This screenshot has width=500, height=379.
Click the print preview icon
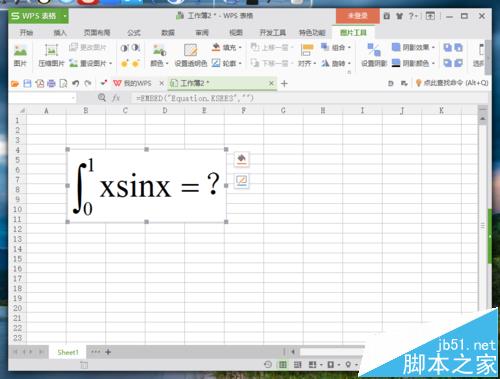[63, 83]
